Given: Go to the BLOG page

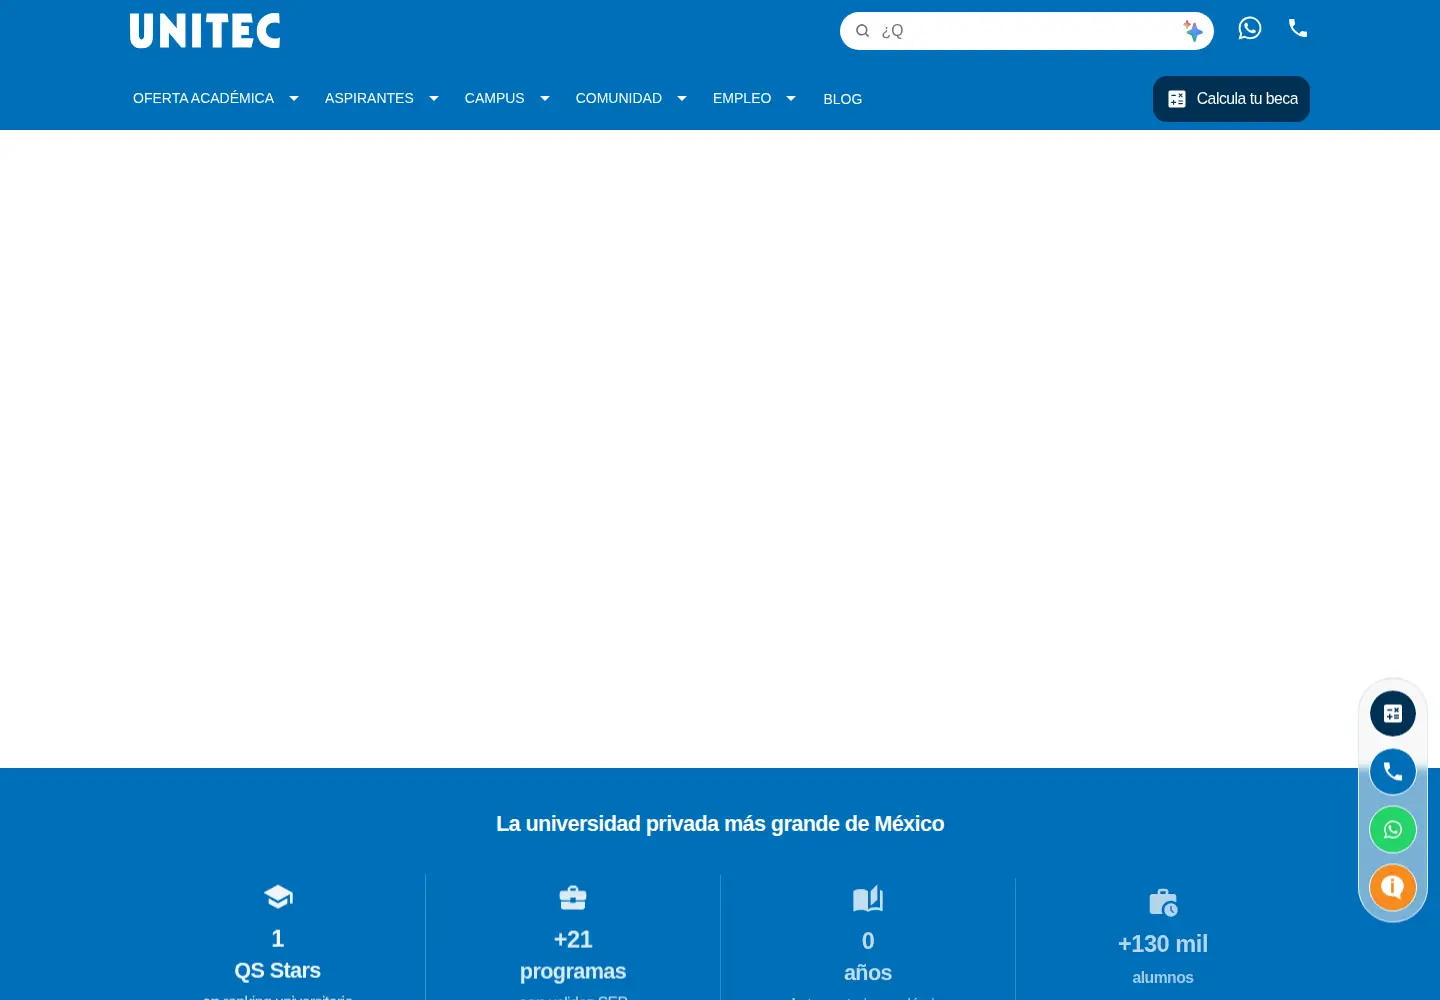Looking at the screenshot, I should [843, 99].
